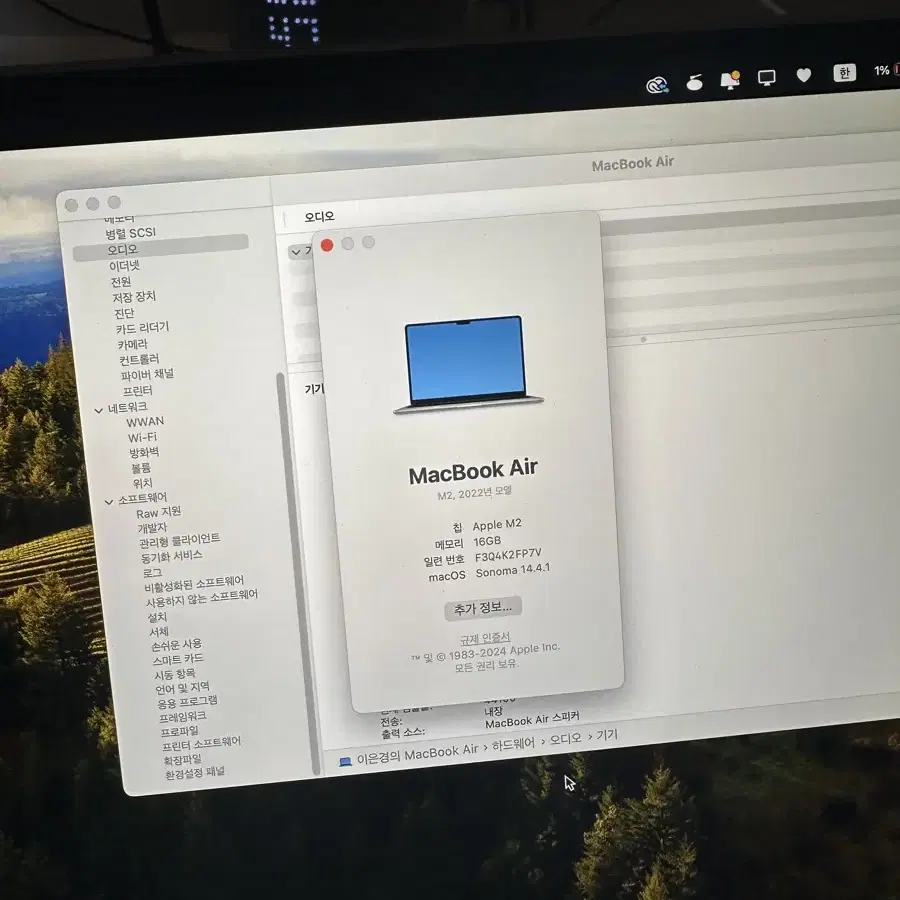The width and height of the screenshot is (900, 900).
Task: Select 설치 in the sidebar
Action: 157,617
